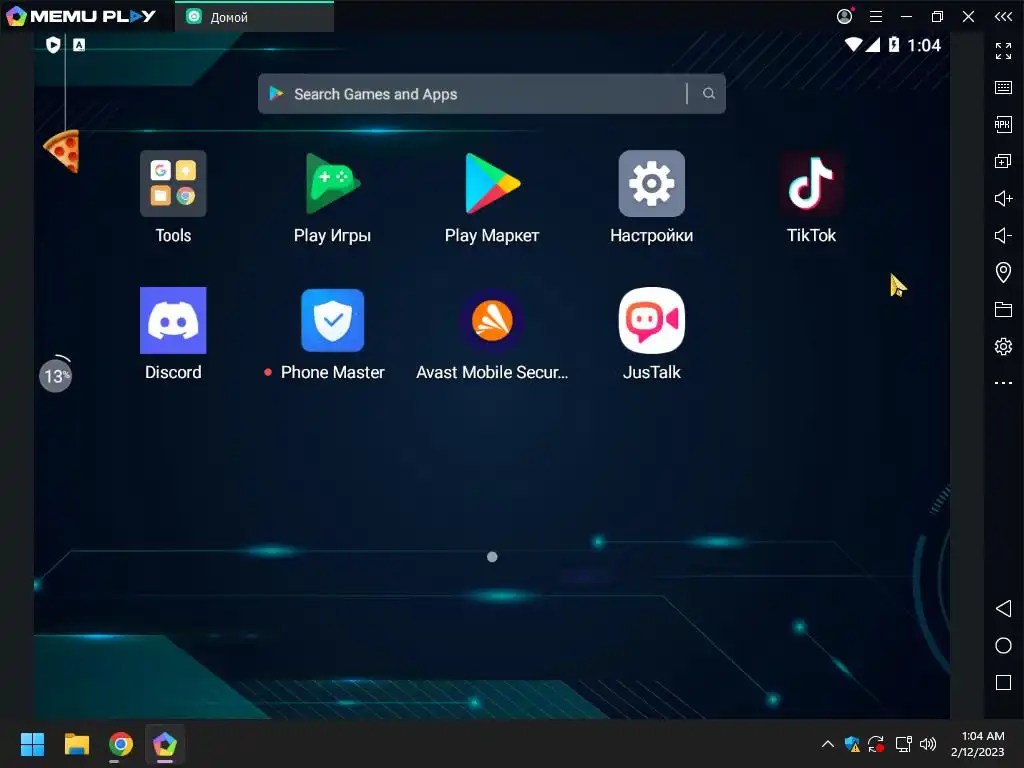
Task: Select the Домой tab
Action: (x=255, y=17)
